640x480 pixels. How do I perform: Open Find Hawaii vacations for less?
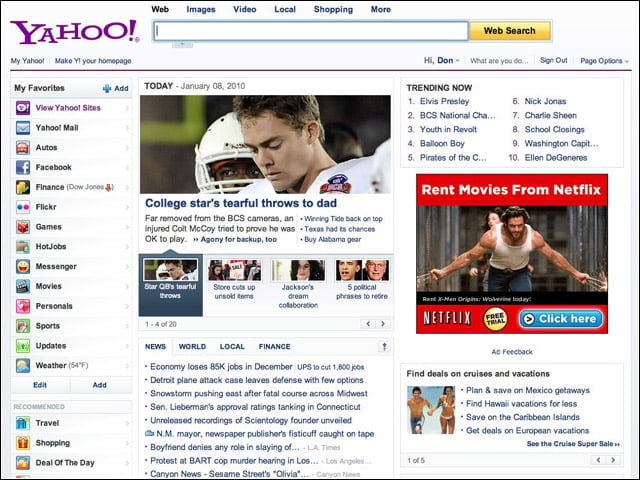click(522, 404)
